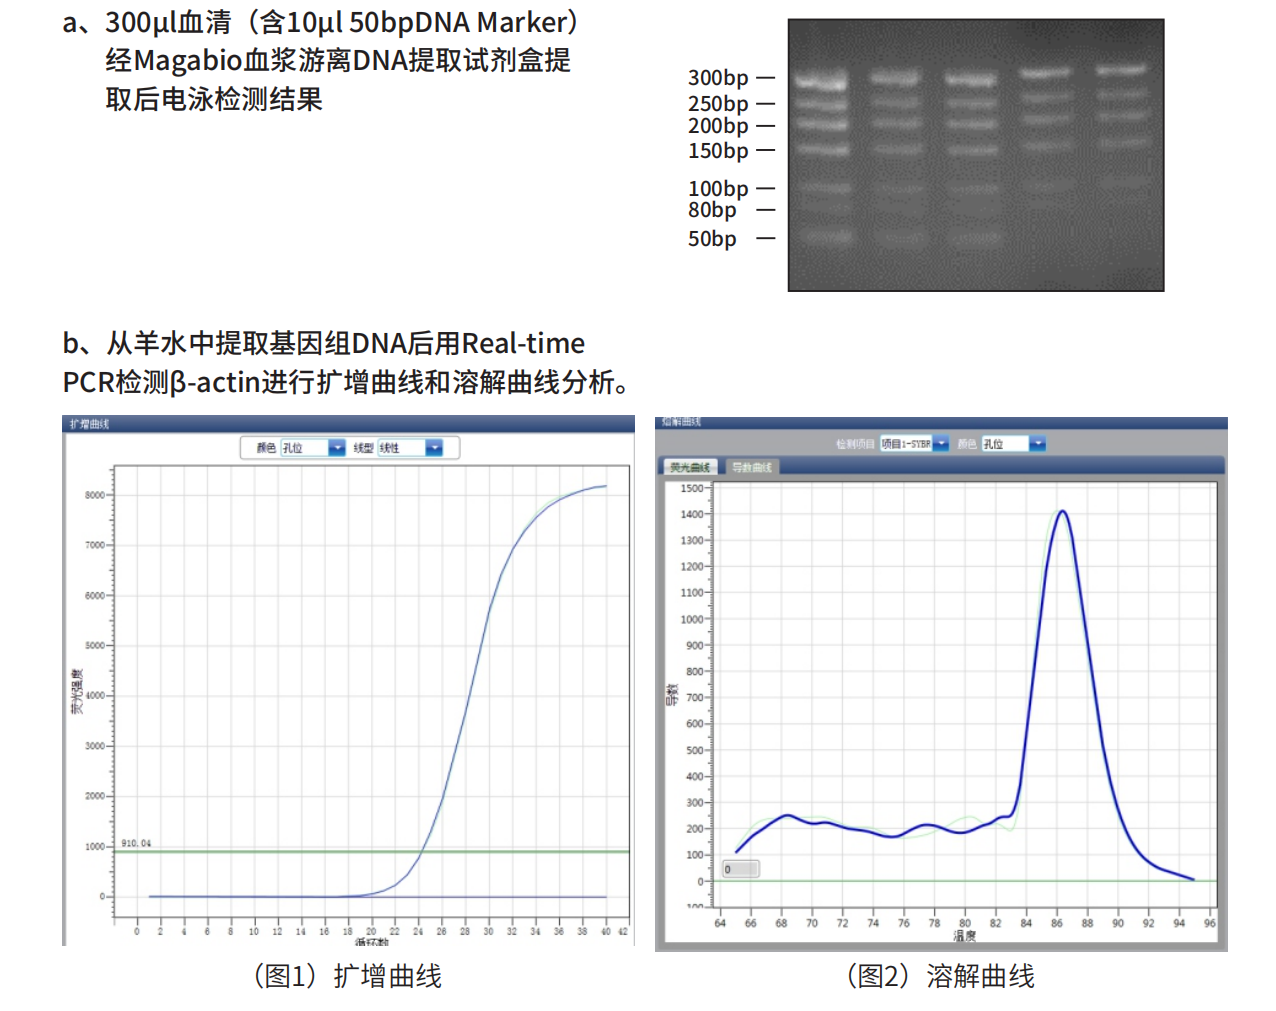1276x1011 pixels.
Task: Switch to the 导数曲线 tab
Action: click(751, 467)
